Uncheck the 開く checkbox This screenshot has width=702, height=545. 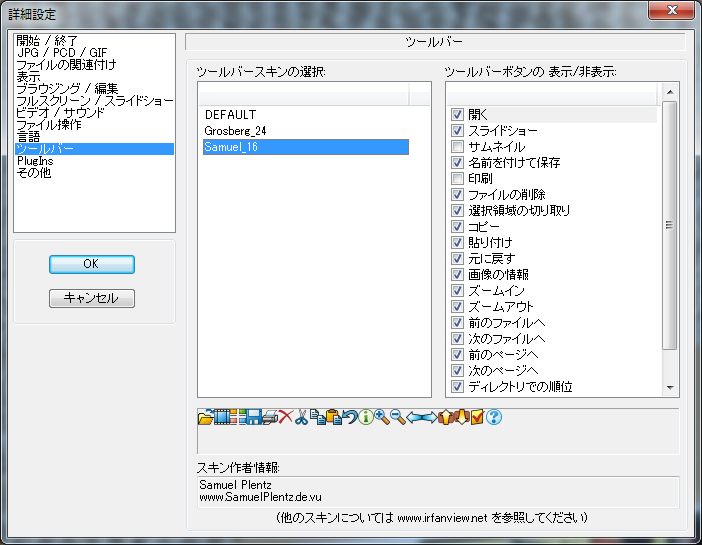[457, 115]
